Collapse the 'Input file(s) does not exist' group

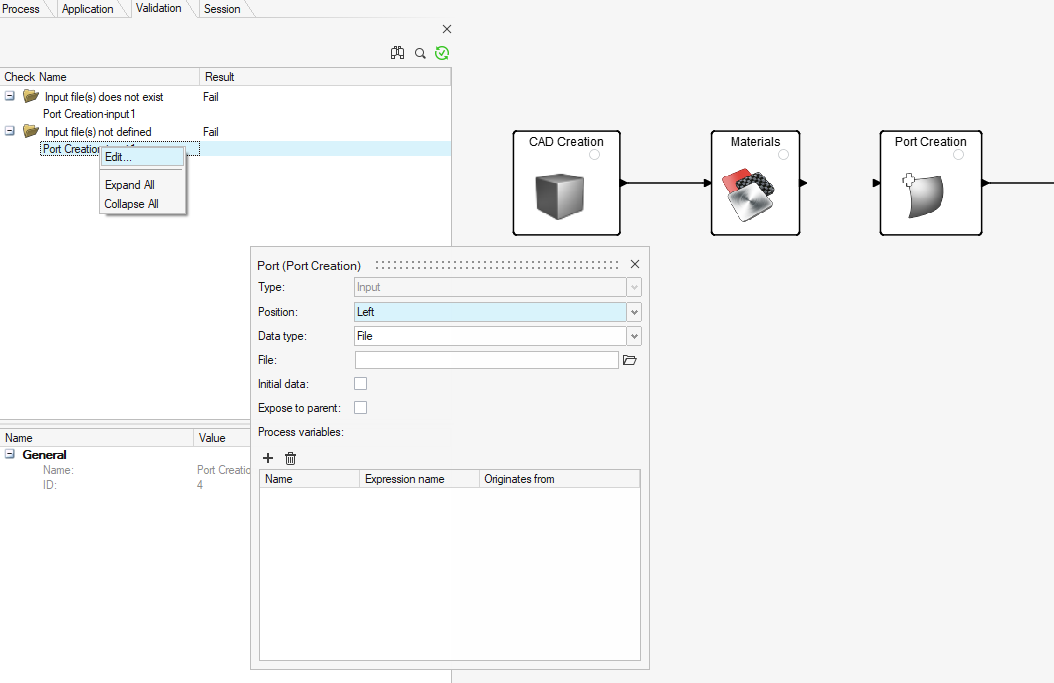10,97
